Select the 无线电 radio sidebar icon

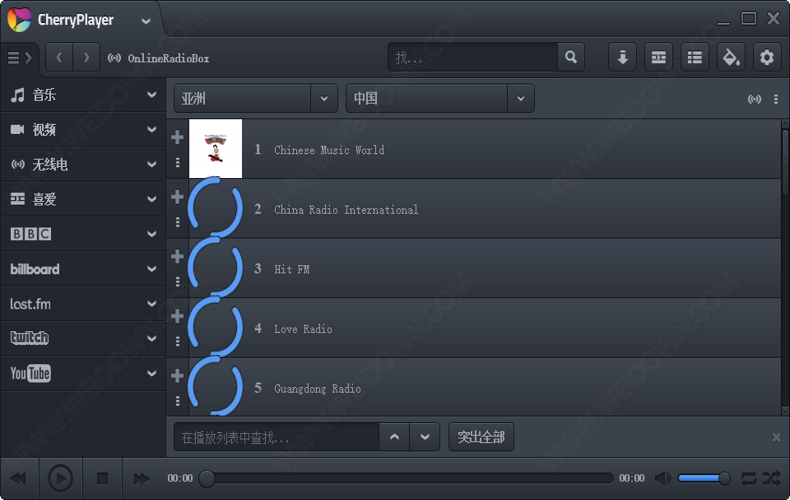point(18,164)
